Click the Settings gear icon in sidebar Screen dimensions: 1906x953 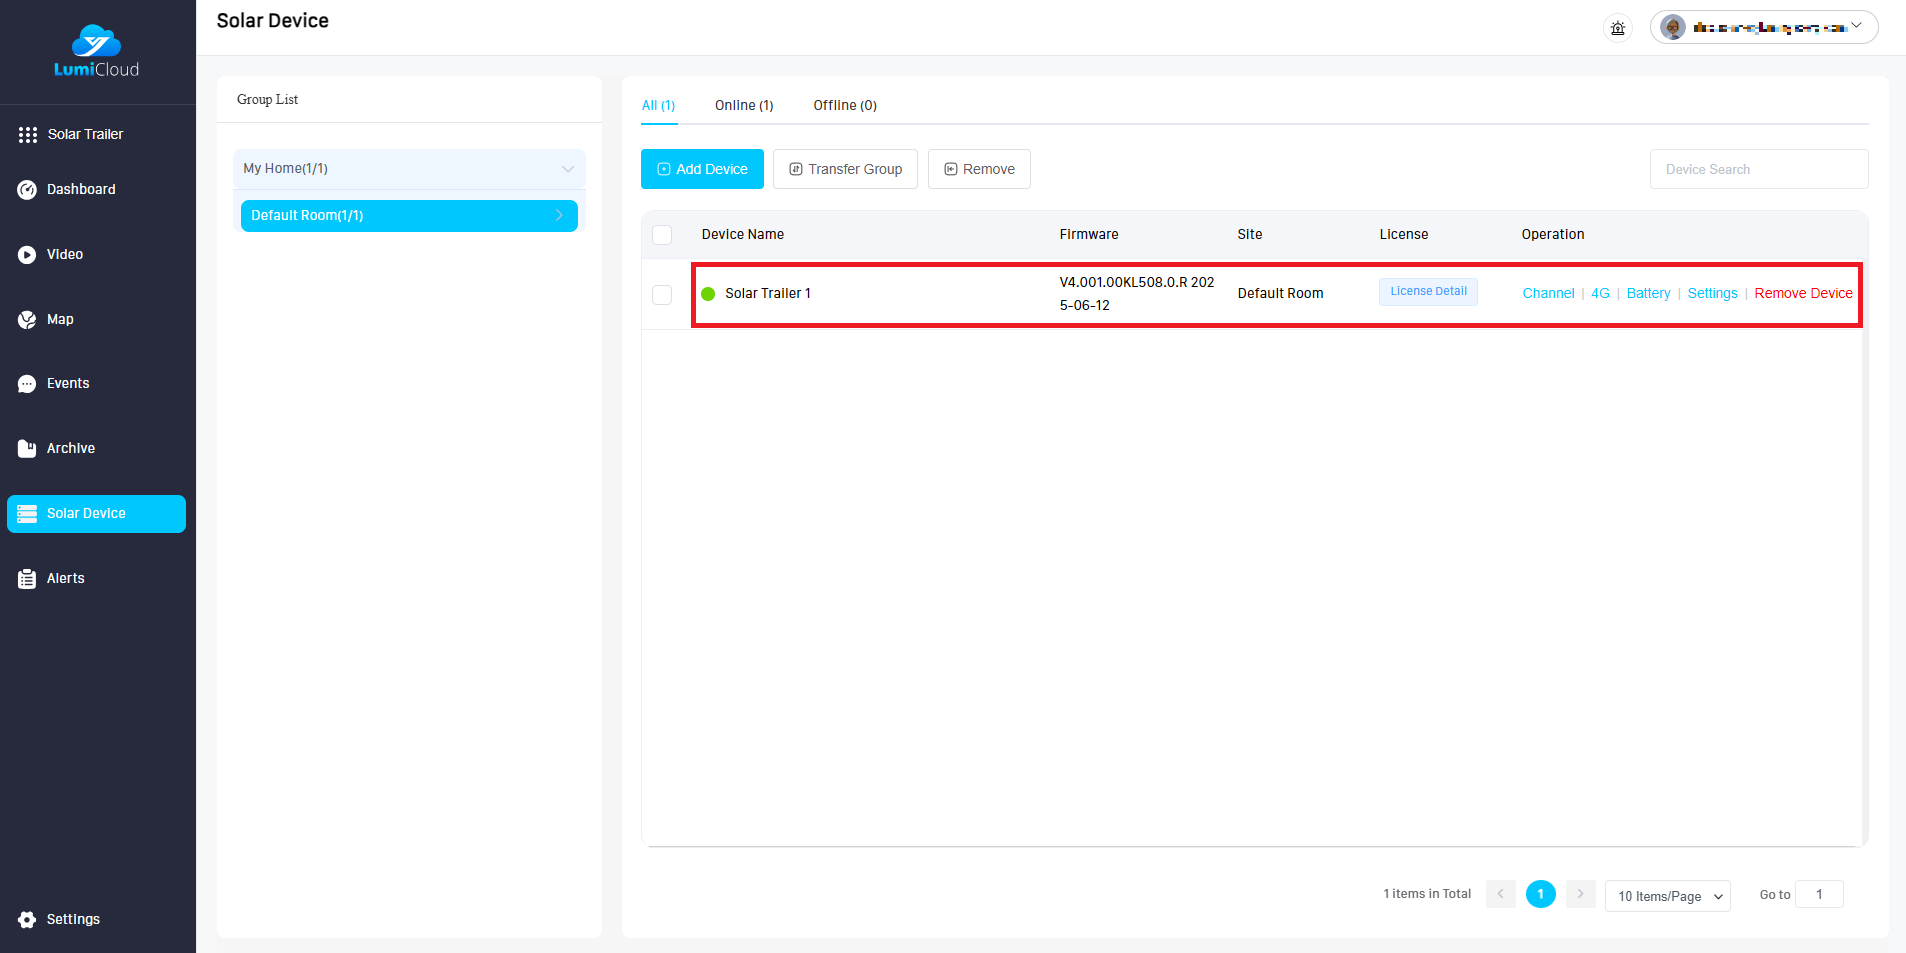(27, 920)
